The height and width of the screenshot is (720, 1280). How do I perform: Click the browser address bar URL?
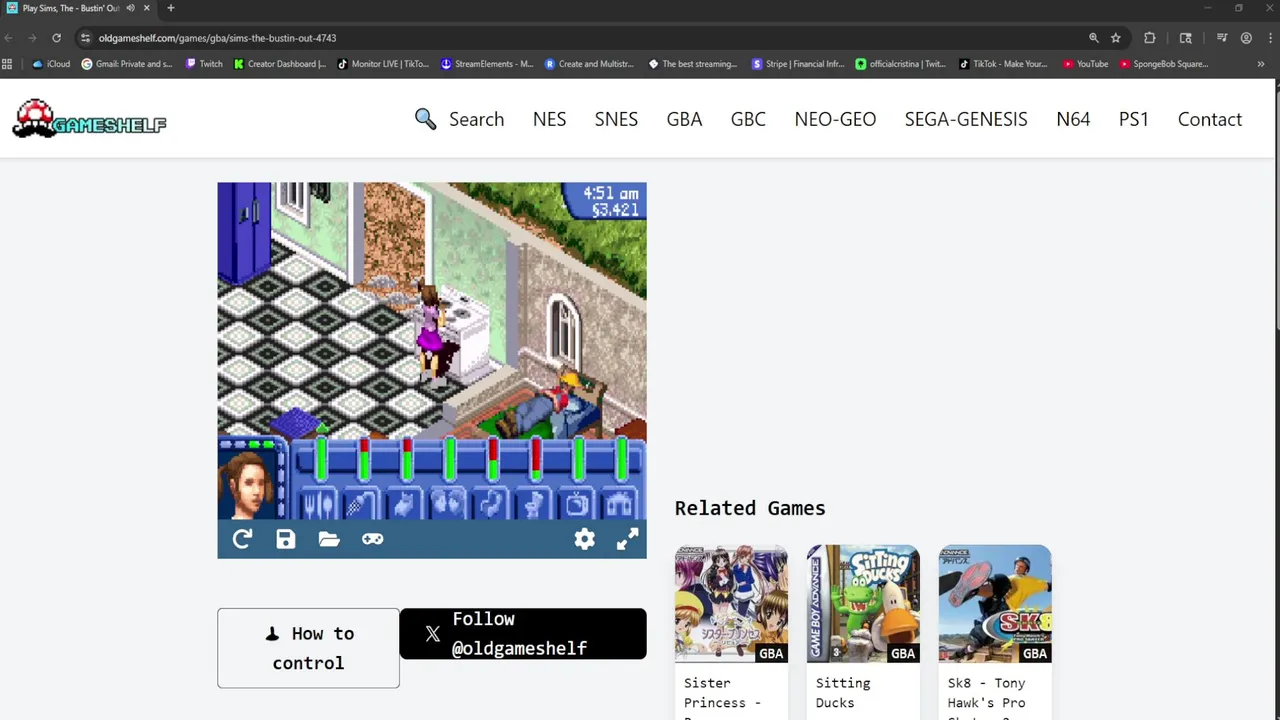(x=217, y=38)
